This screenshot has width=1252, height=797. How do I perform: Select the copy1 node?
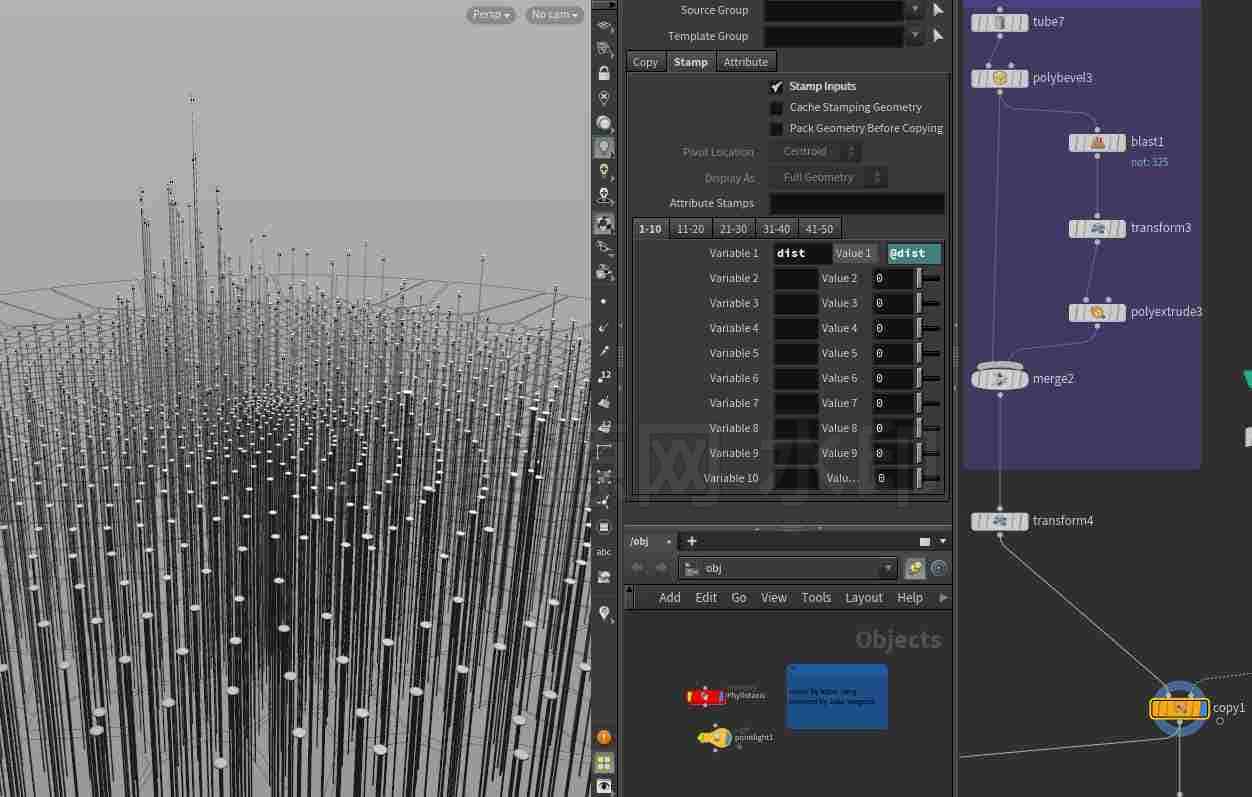(1180, 708)
